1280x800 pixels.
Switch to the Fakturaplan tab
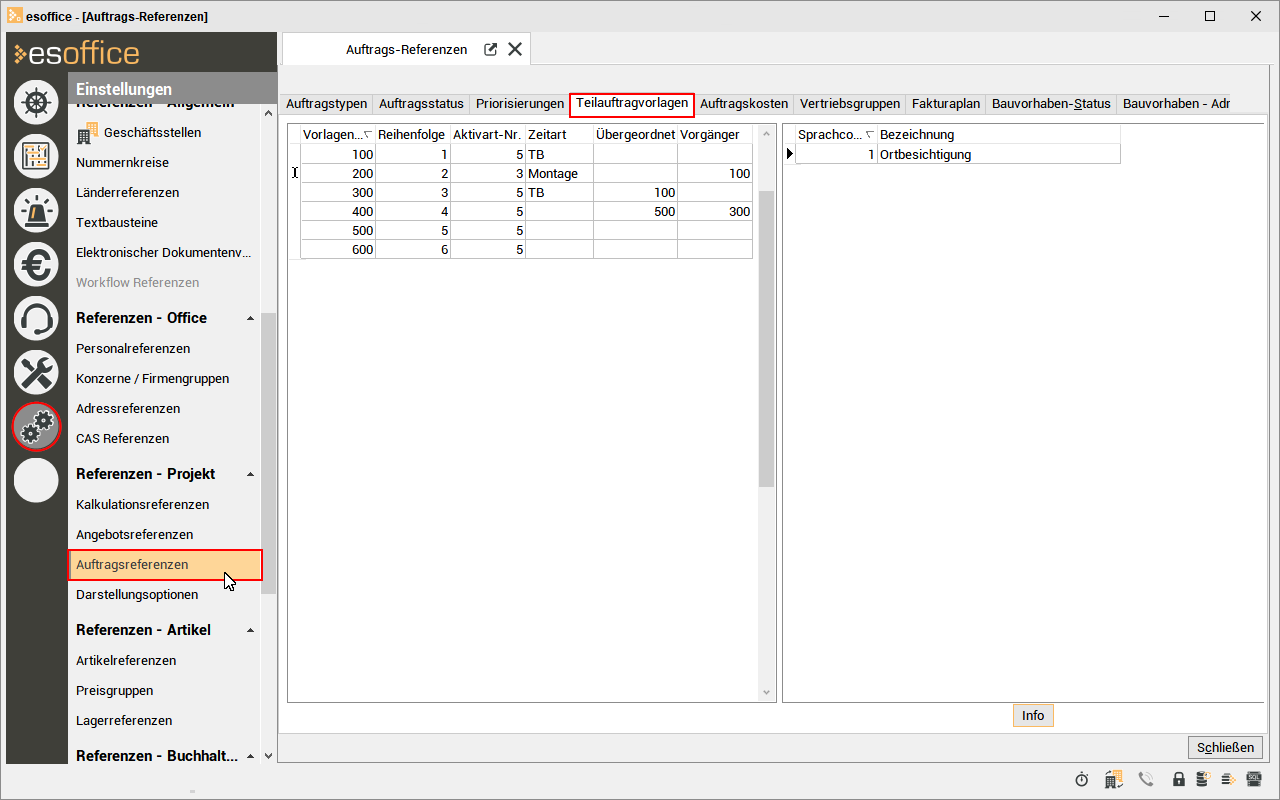click(x=946, y=104)
